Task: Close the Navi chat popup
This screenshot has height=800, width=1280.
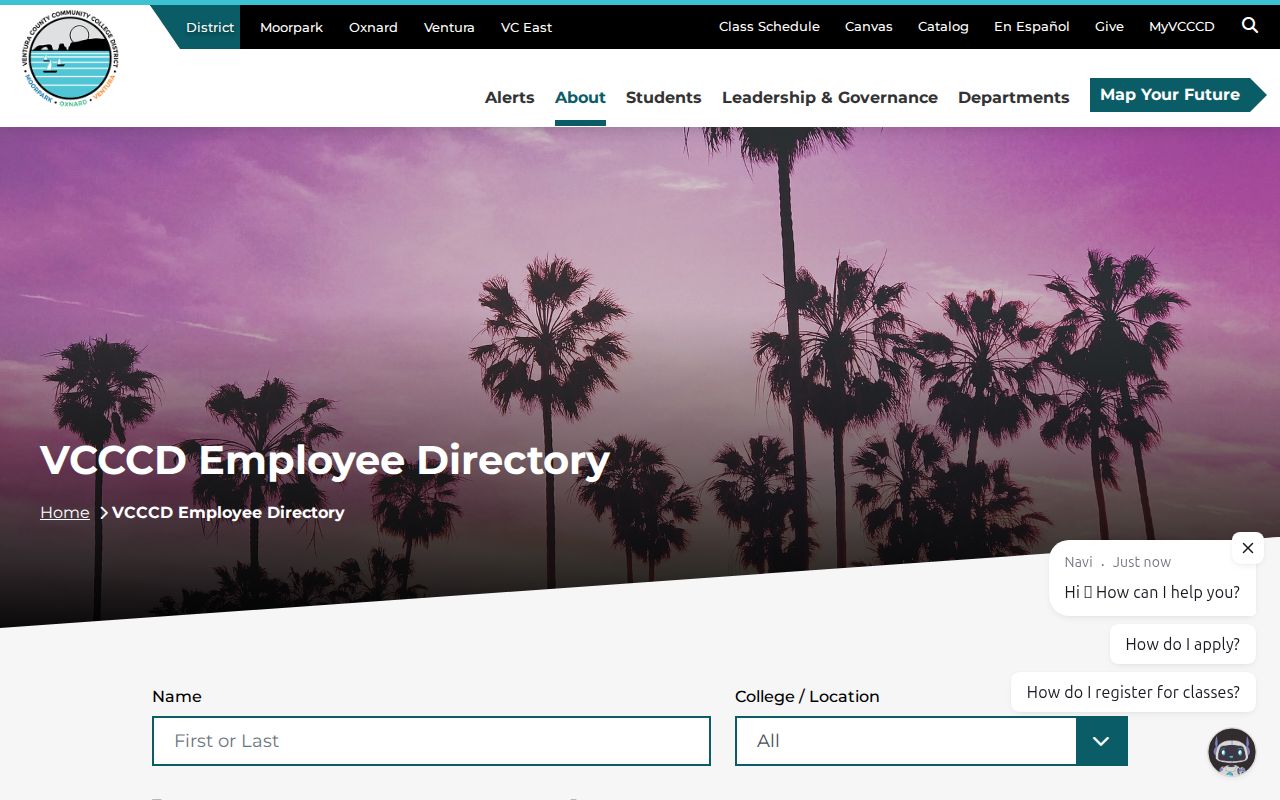Action: click(1248, 548)
